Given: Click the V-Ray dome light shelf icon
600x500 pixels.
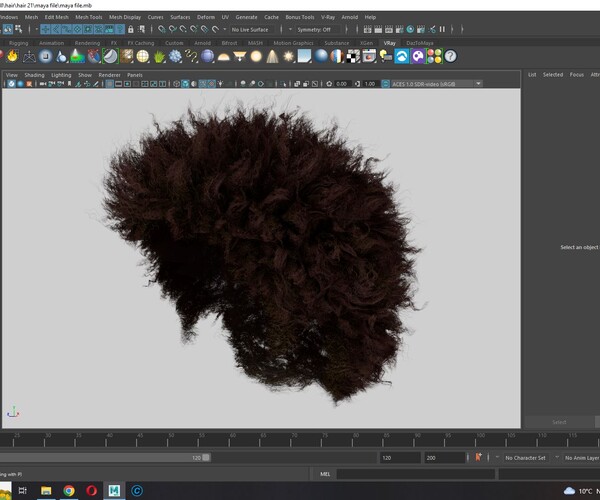Looking at the screenshot, I should click(223, 56).
